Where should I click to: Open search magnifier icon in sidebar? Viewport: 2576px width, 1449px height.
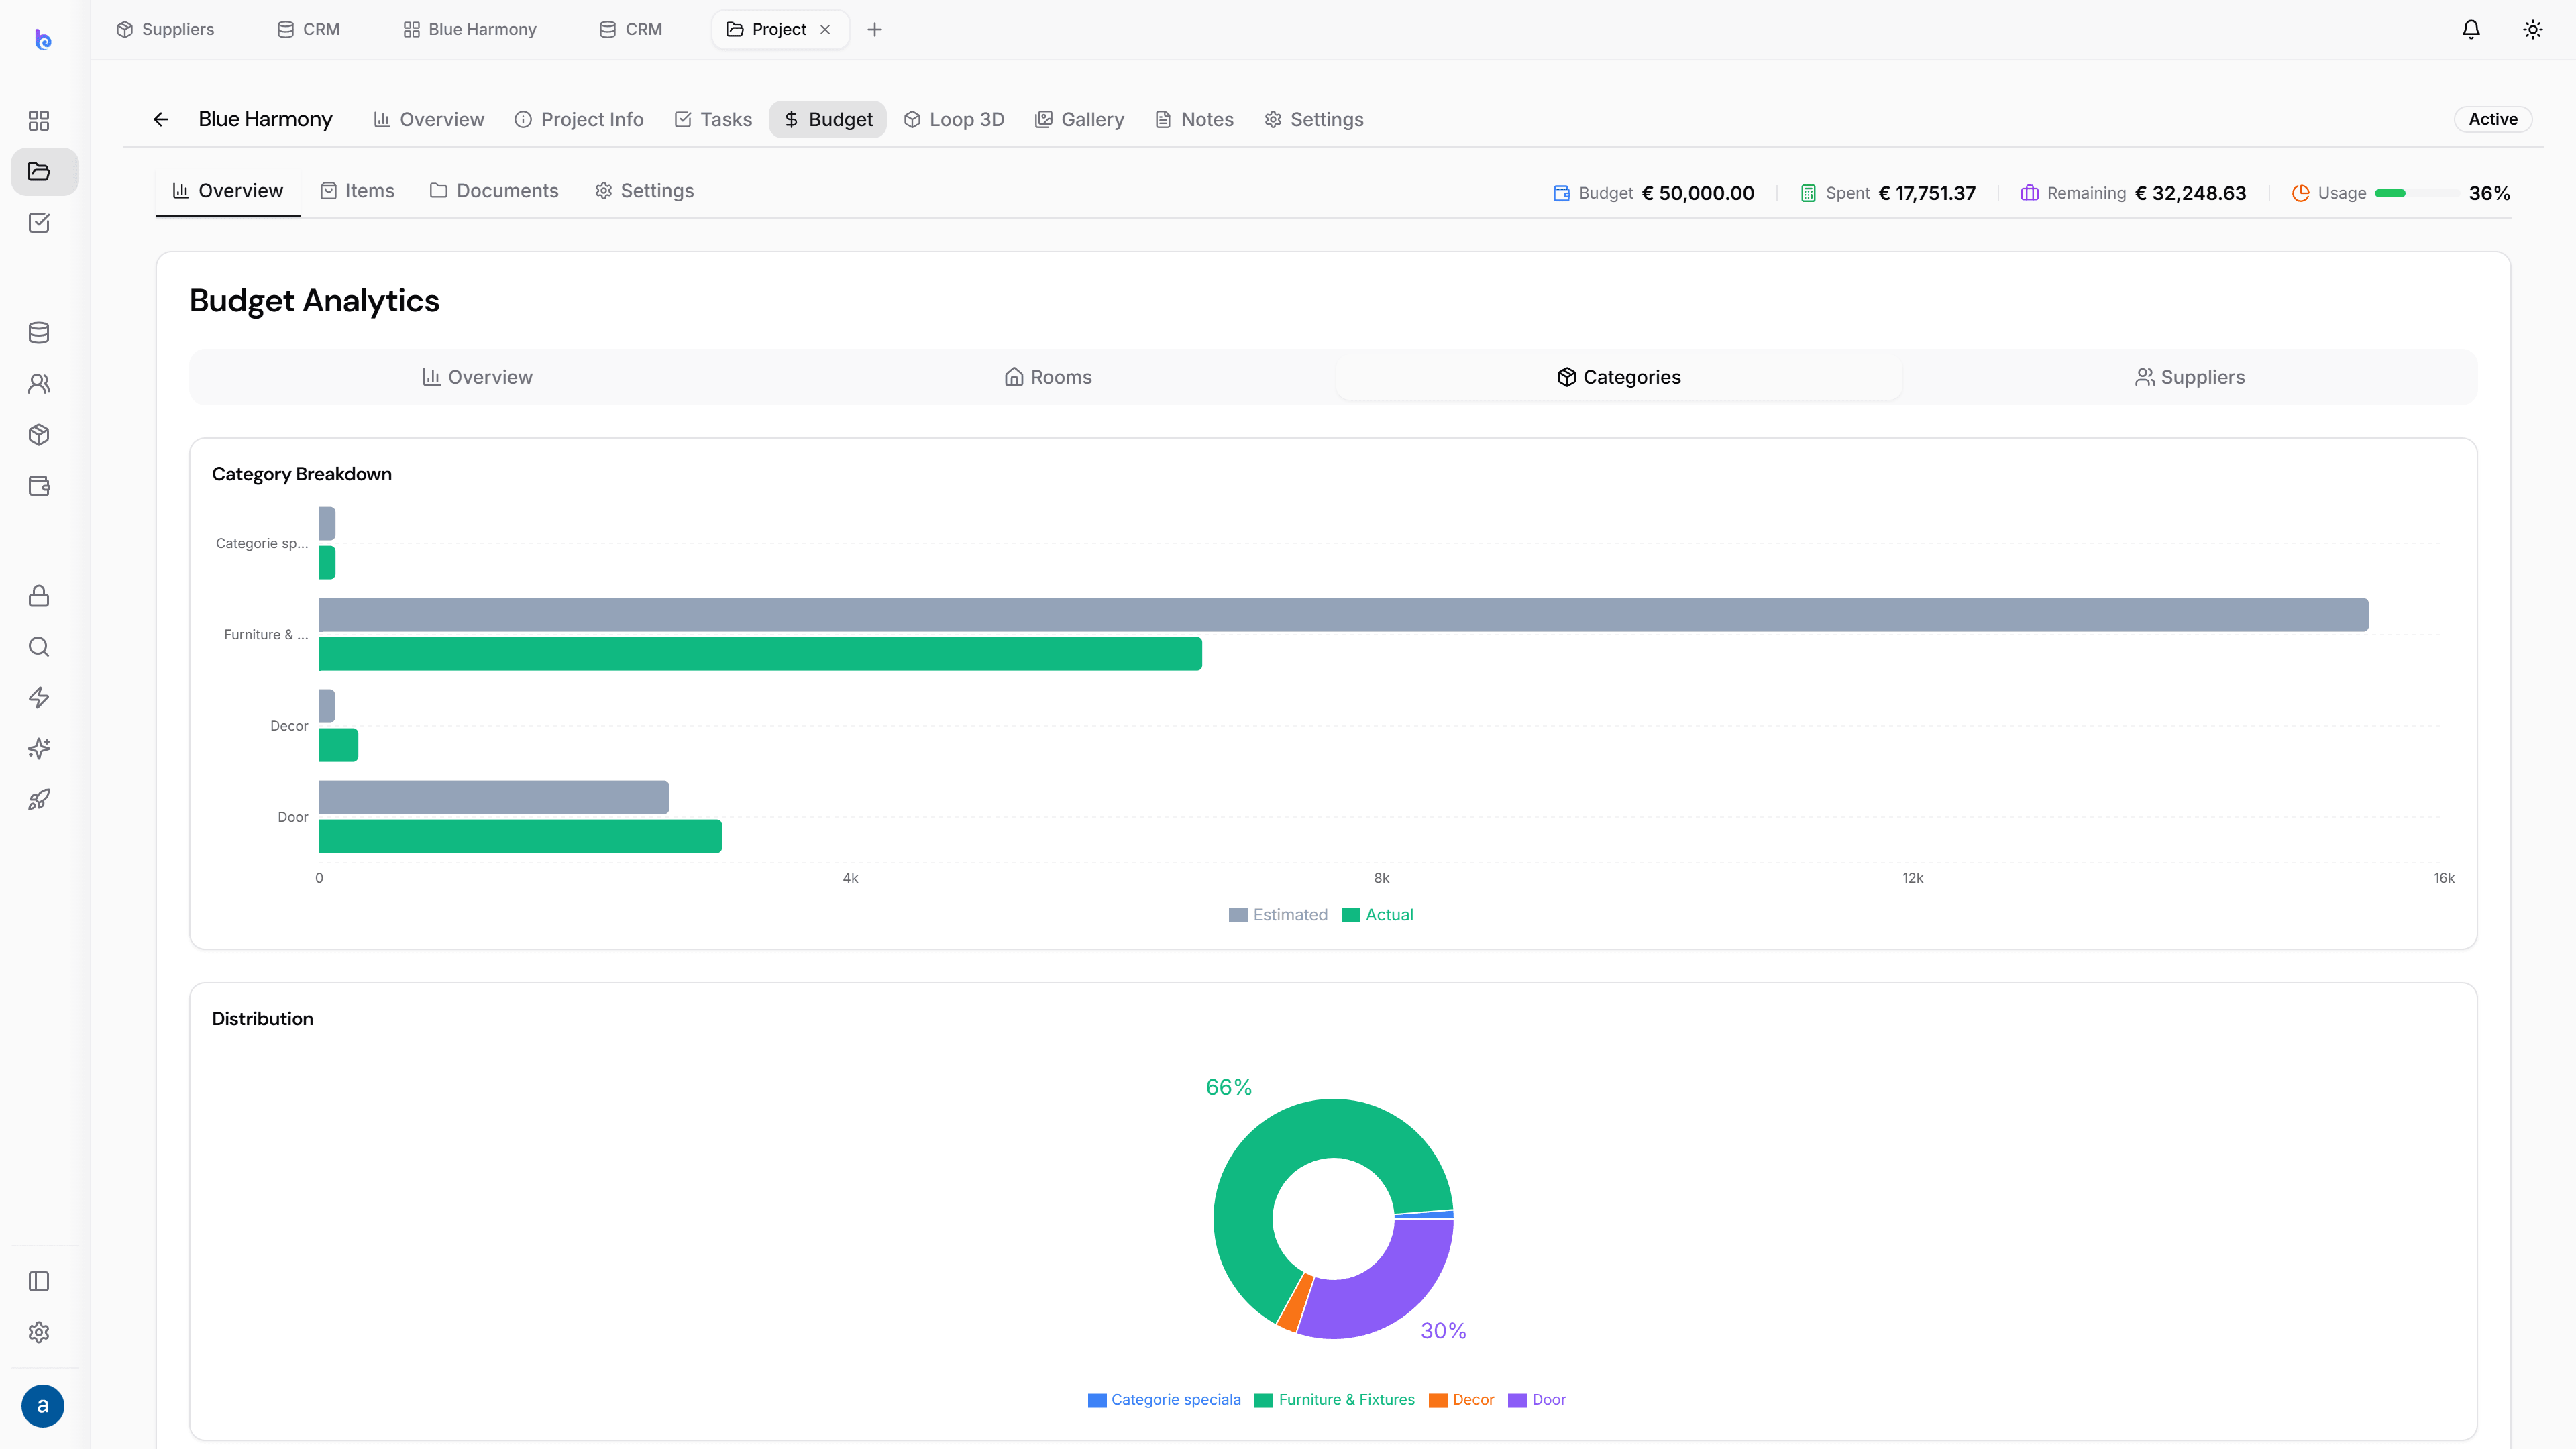pyautogui.click(x=39, y=647)
